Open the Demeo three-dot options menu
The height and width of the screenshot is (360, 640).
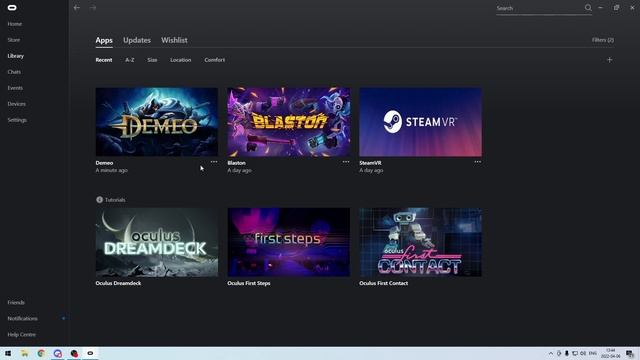coord(214,162)
